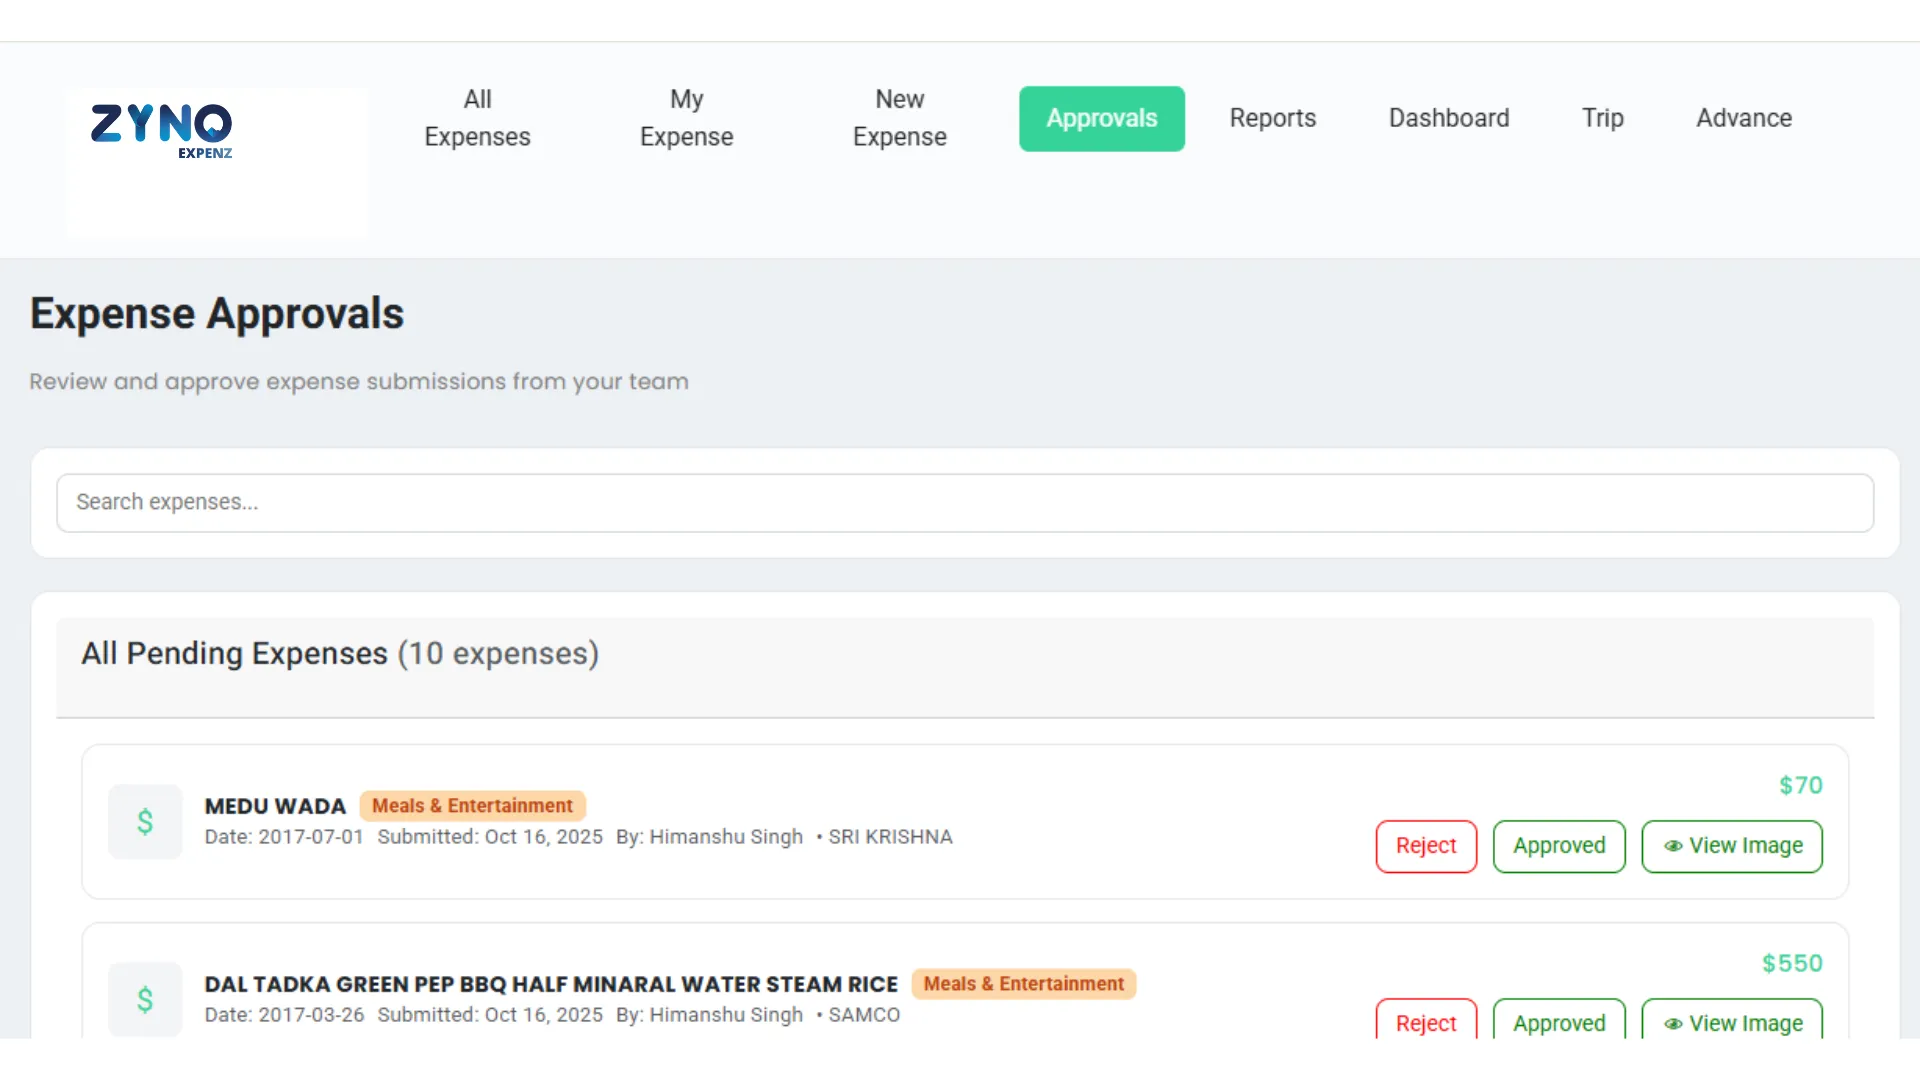
Task: Focus the Search expenses field
Action: pos(964,502)
